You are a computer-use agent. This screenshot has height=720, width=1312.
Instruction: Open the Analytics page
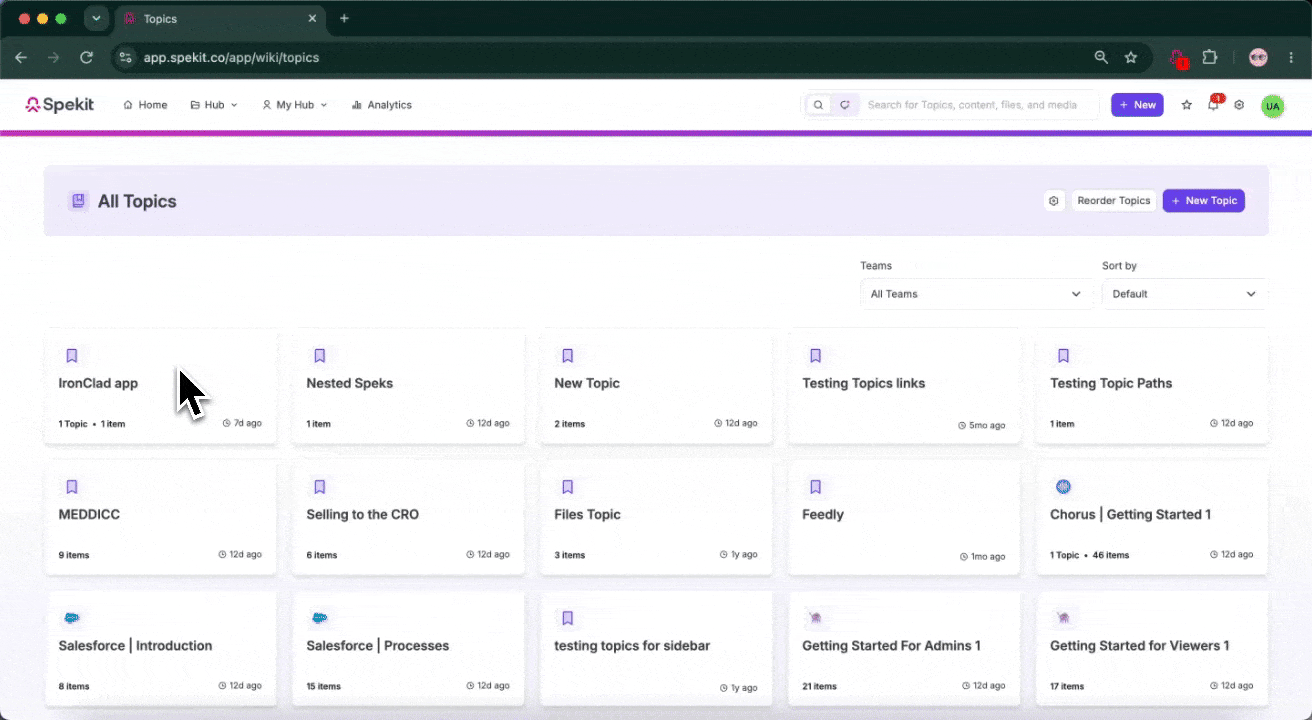381,105
